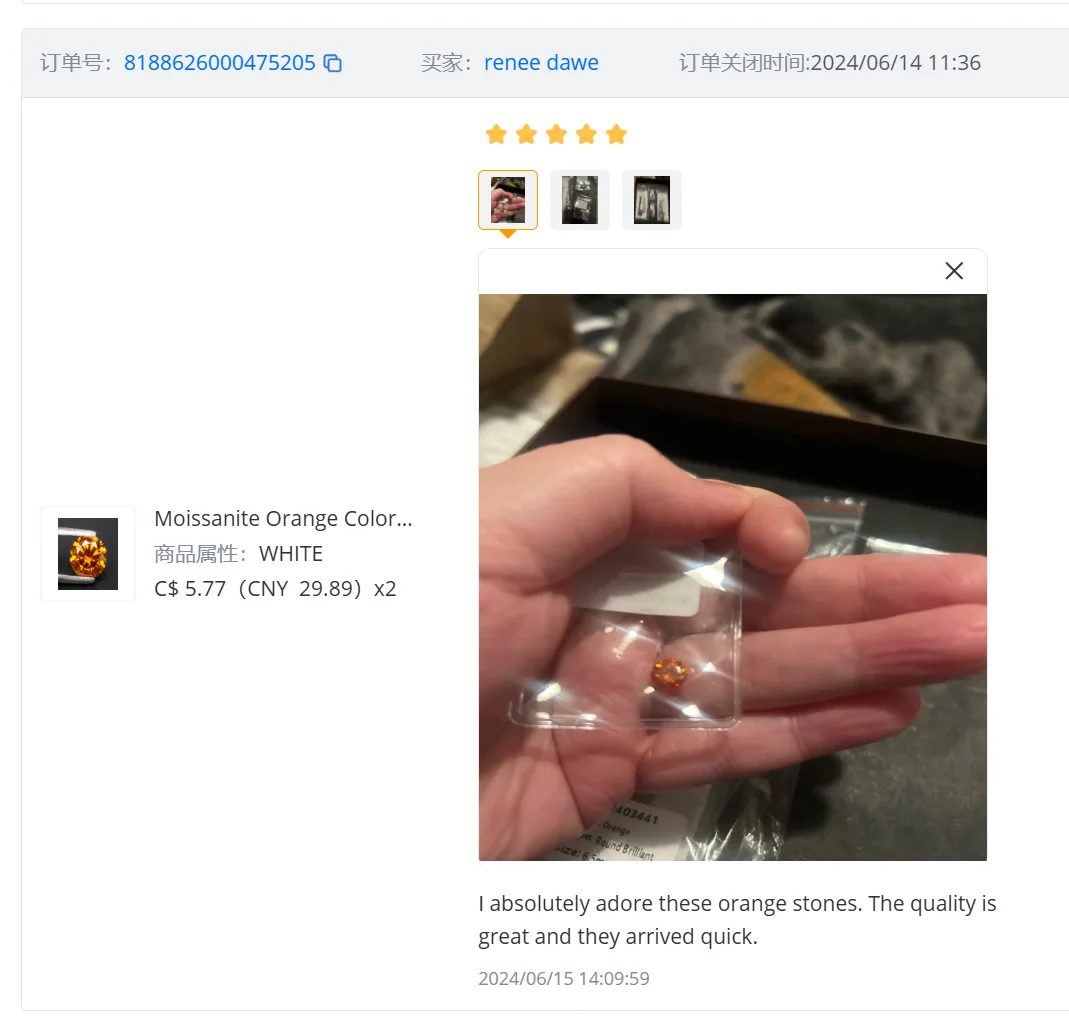The height and width of the screenshot is (1018, 1069).
Task: View the second review photo thumbnail
Action: [x=580, y=200]
